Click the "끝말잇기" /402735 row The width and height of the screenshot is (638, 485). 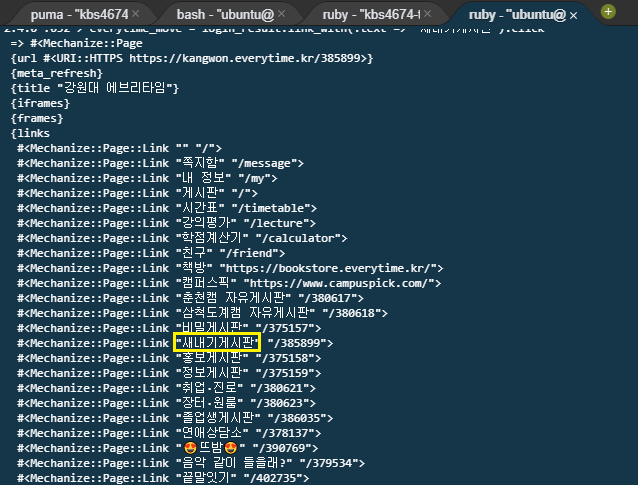163,478
